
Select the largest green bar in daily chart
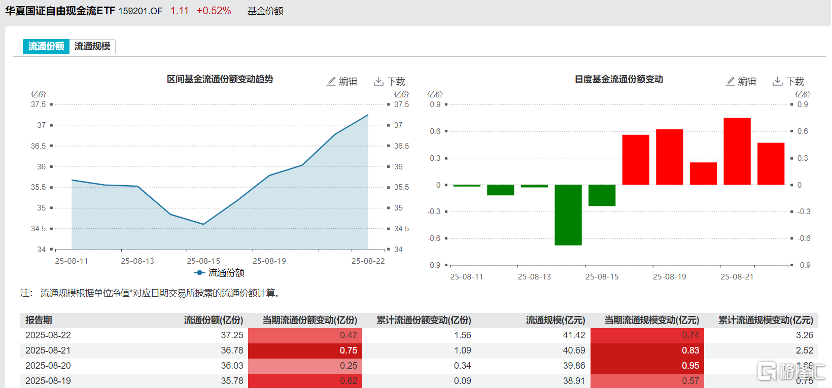[x=568, y=215]
